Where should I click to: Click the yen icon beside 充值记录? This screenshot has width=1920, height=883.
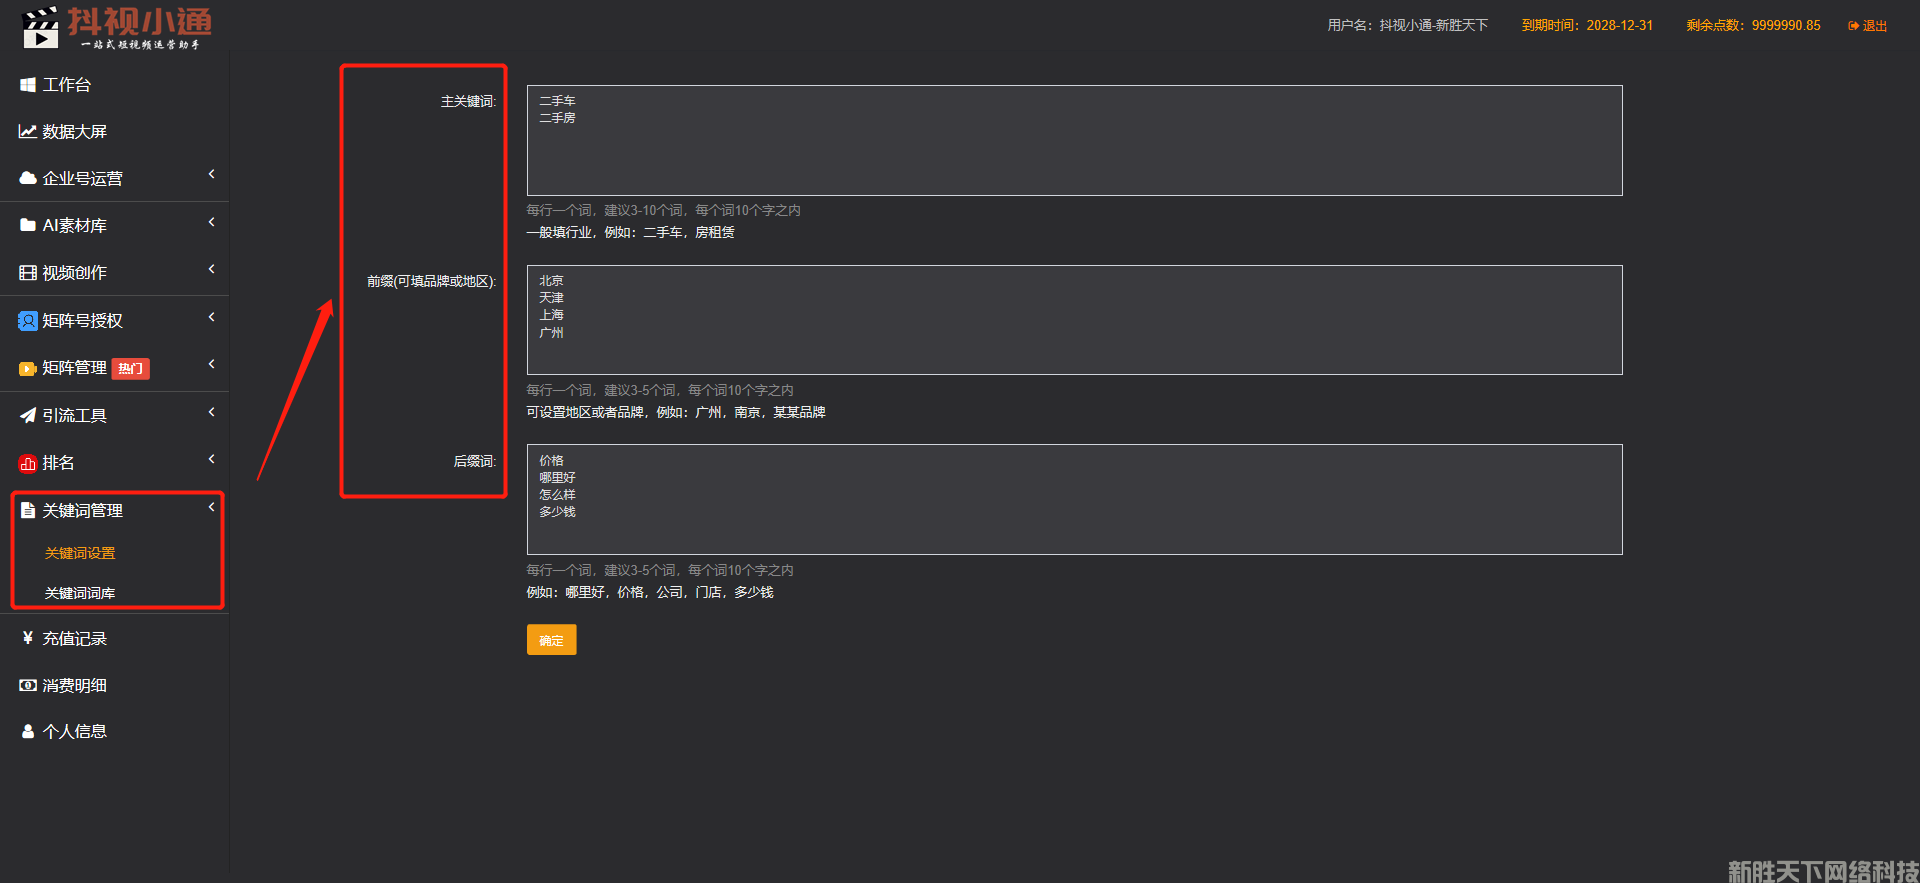(28, 638)
